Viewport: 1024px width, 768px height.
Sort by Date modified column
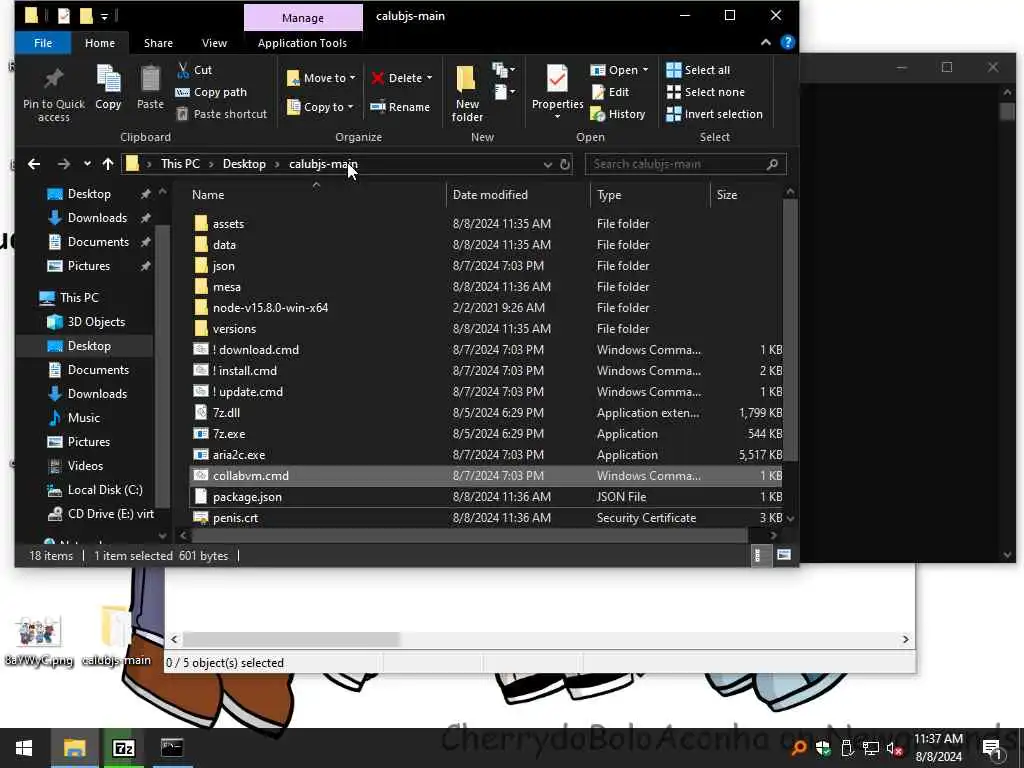coord(519,195)
